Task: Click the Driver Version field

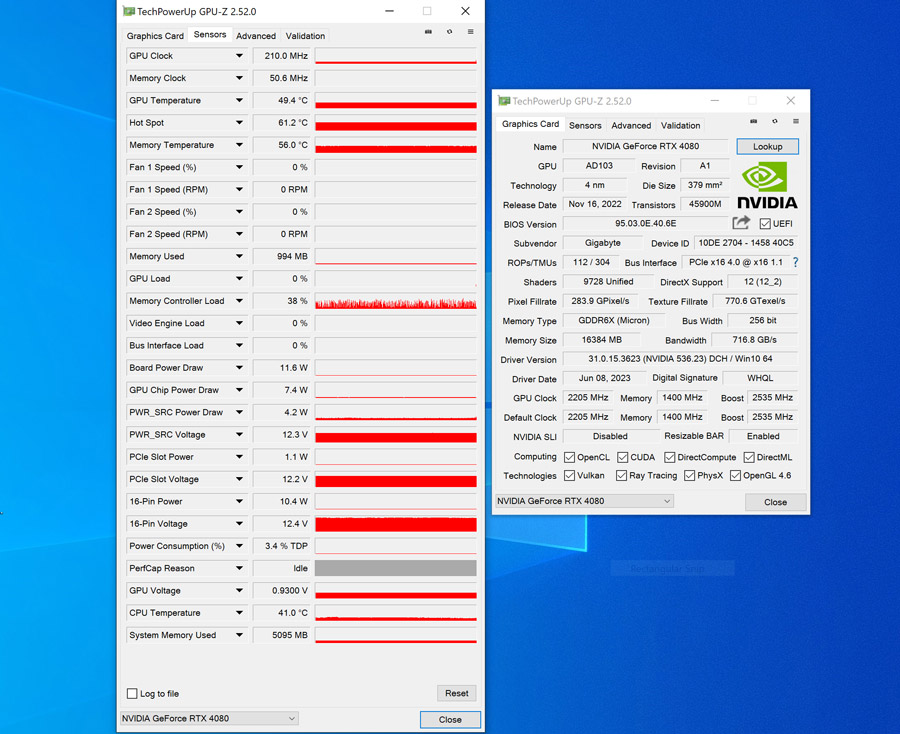Action: (680, 359)
